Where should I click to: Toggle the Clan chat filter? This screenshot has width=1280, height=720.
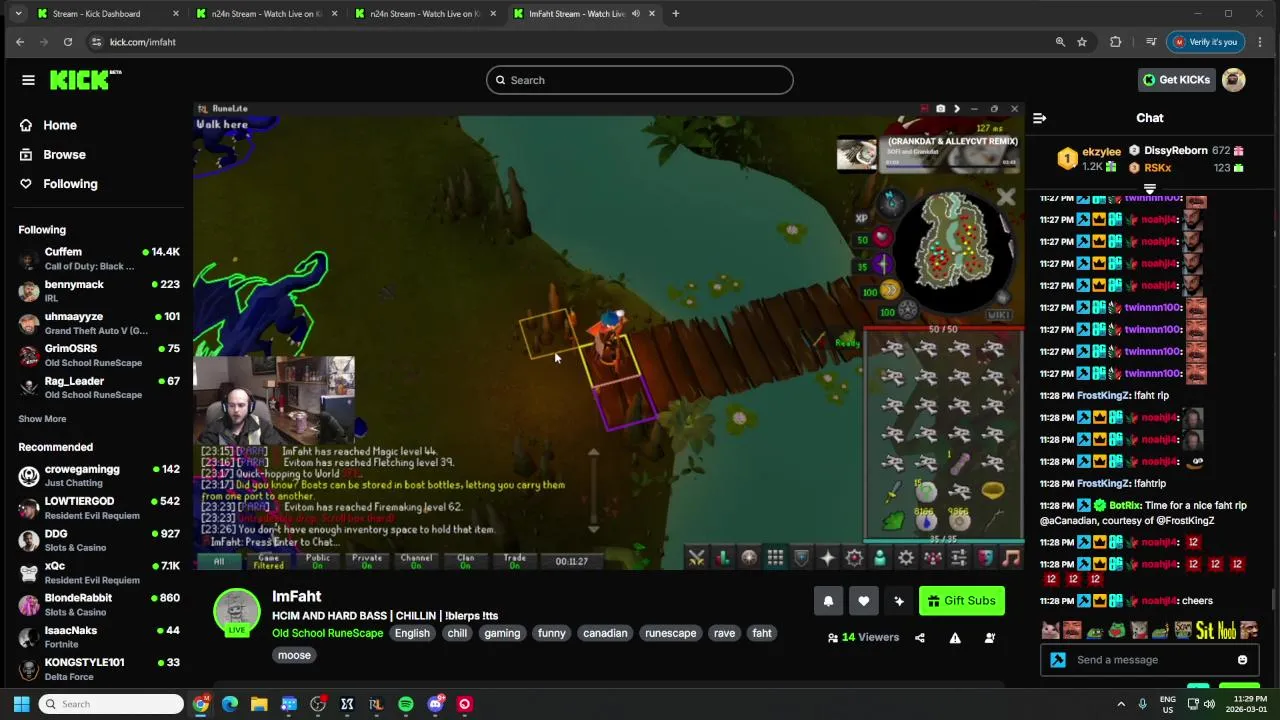tap(465, 561)
